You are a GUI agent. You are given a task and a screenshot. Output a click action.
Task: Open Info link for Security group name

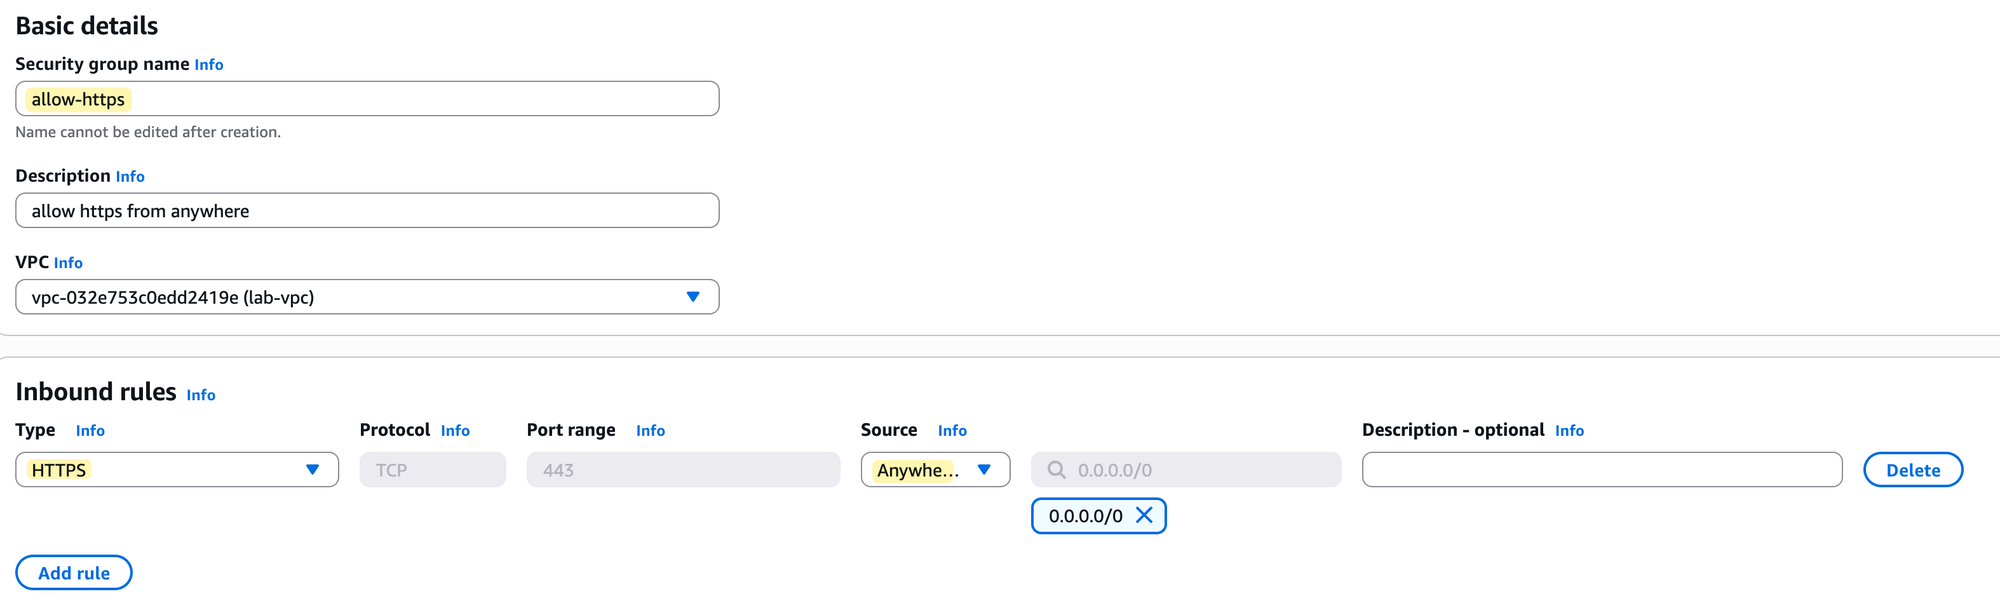pos(209,65)
